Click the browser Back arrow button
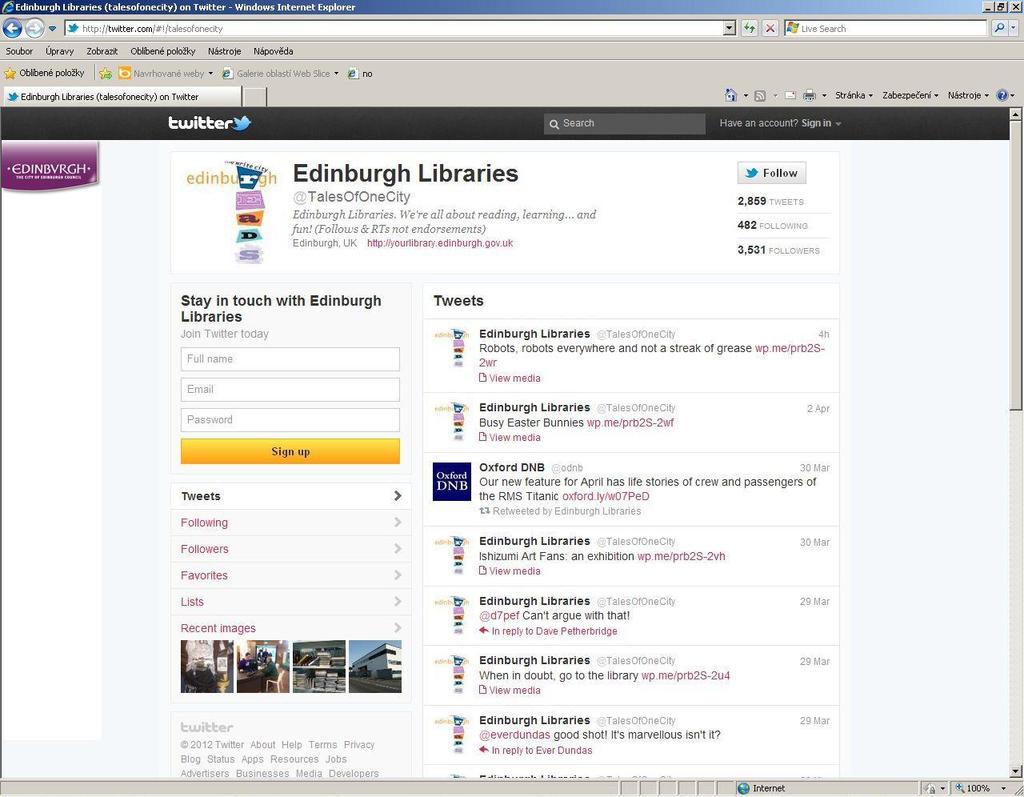This screenshot has height=797, width=1024. click(12, 28)
